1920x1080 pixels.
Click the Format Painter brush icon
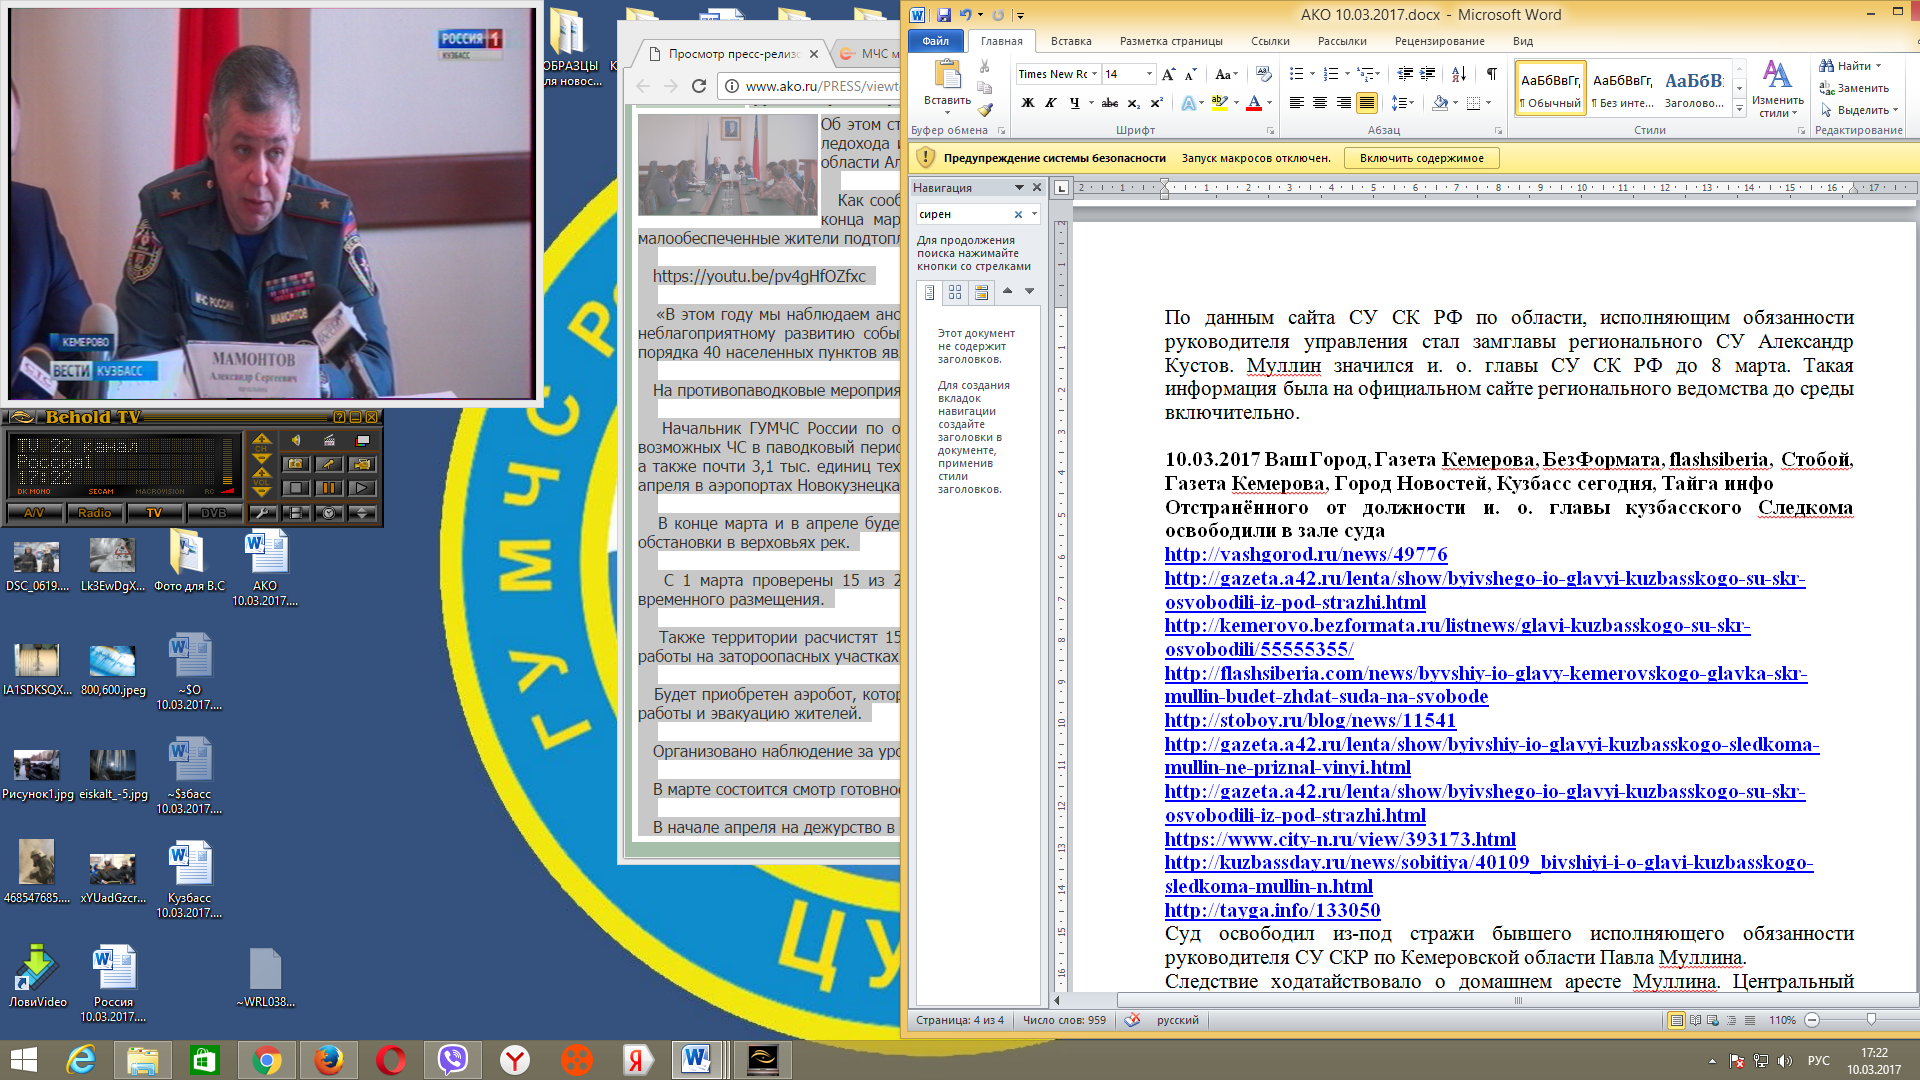coord(985,110)
